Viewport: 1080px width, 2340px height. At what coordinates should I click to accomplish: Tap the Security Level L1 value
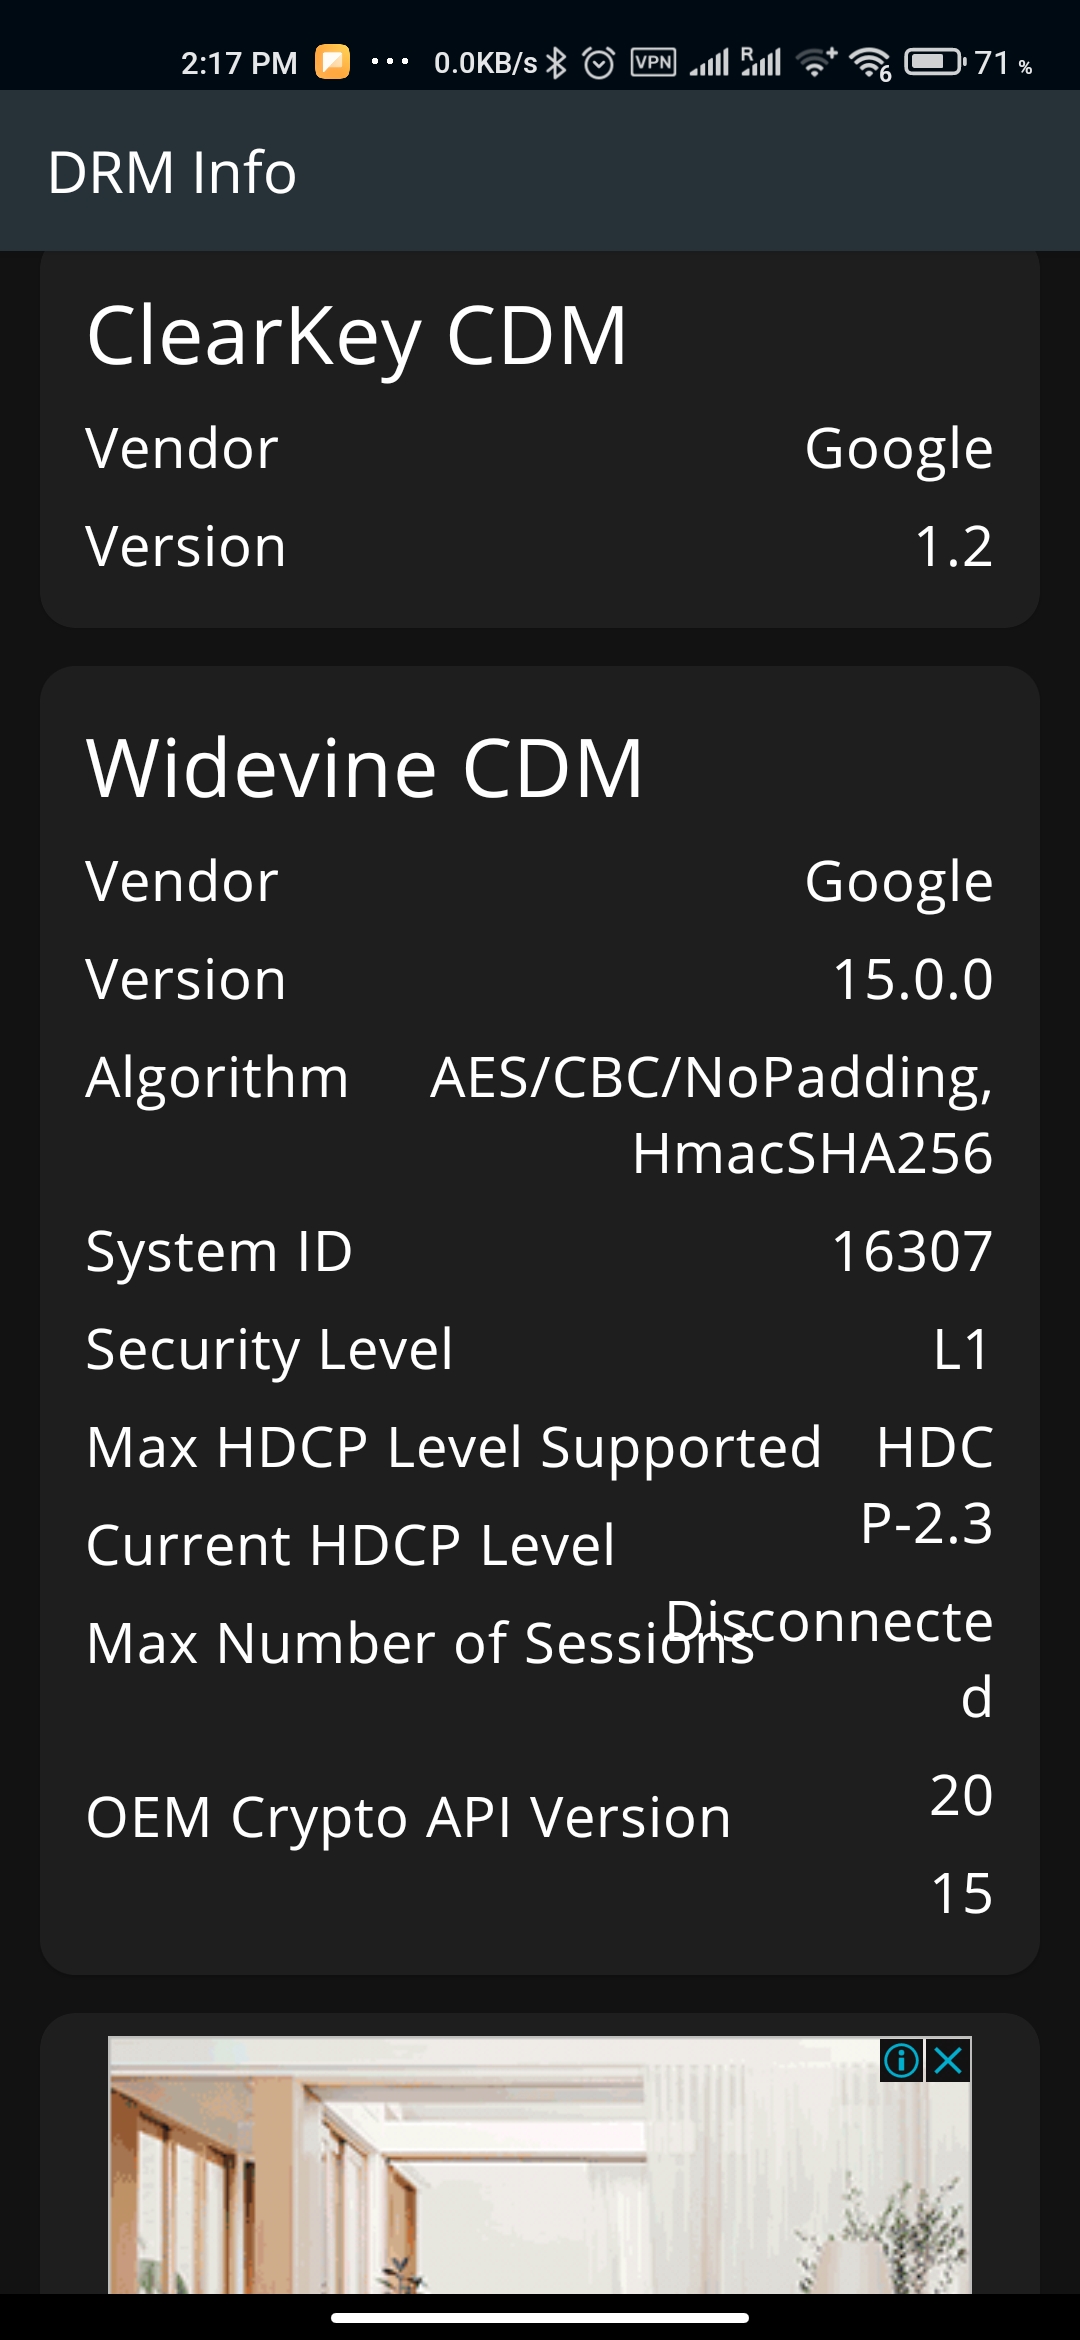pos(961,1349)
